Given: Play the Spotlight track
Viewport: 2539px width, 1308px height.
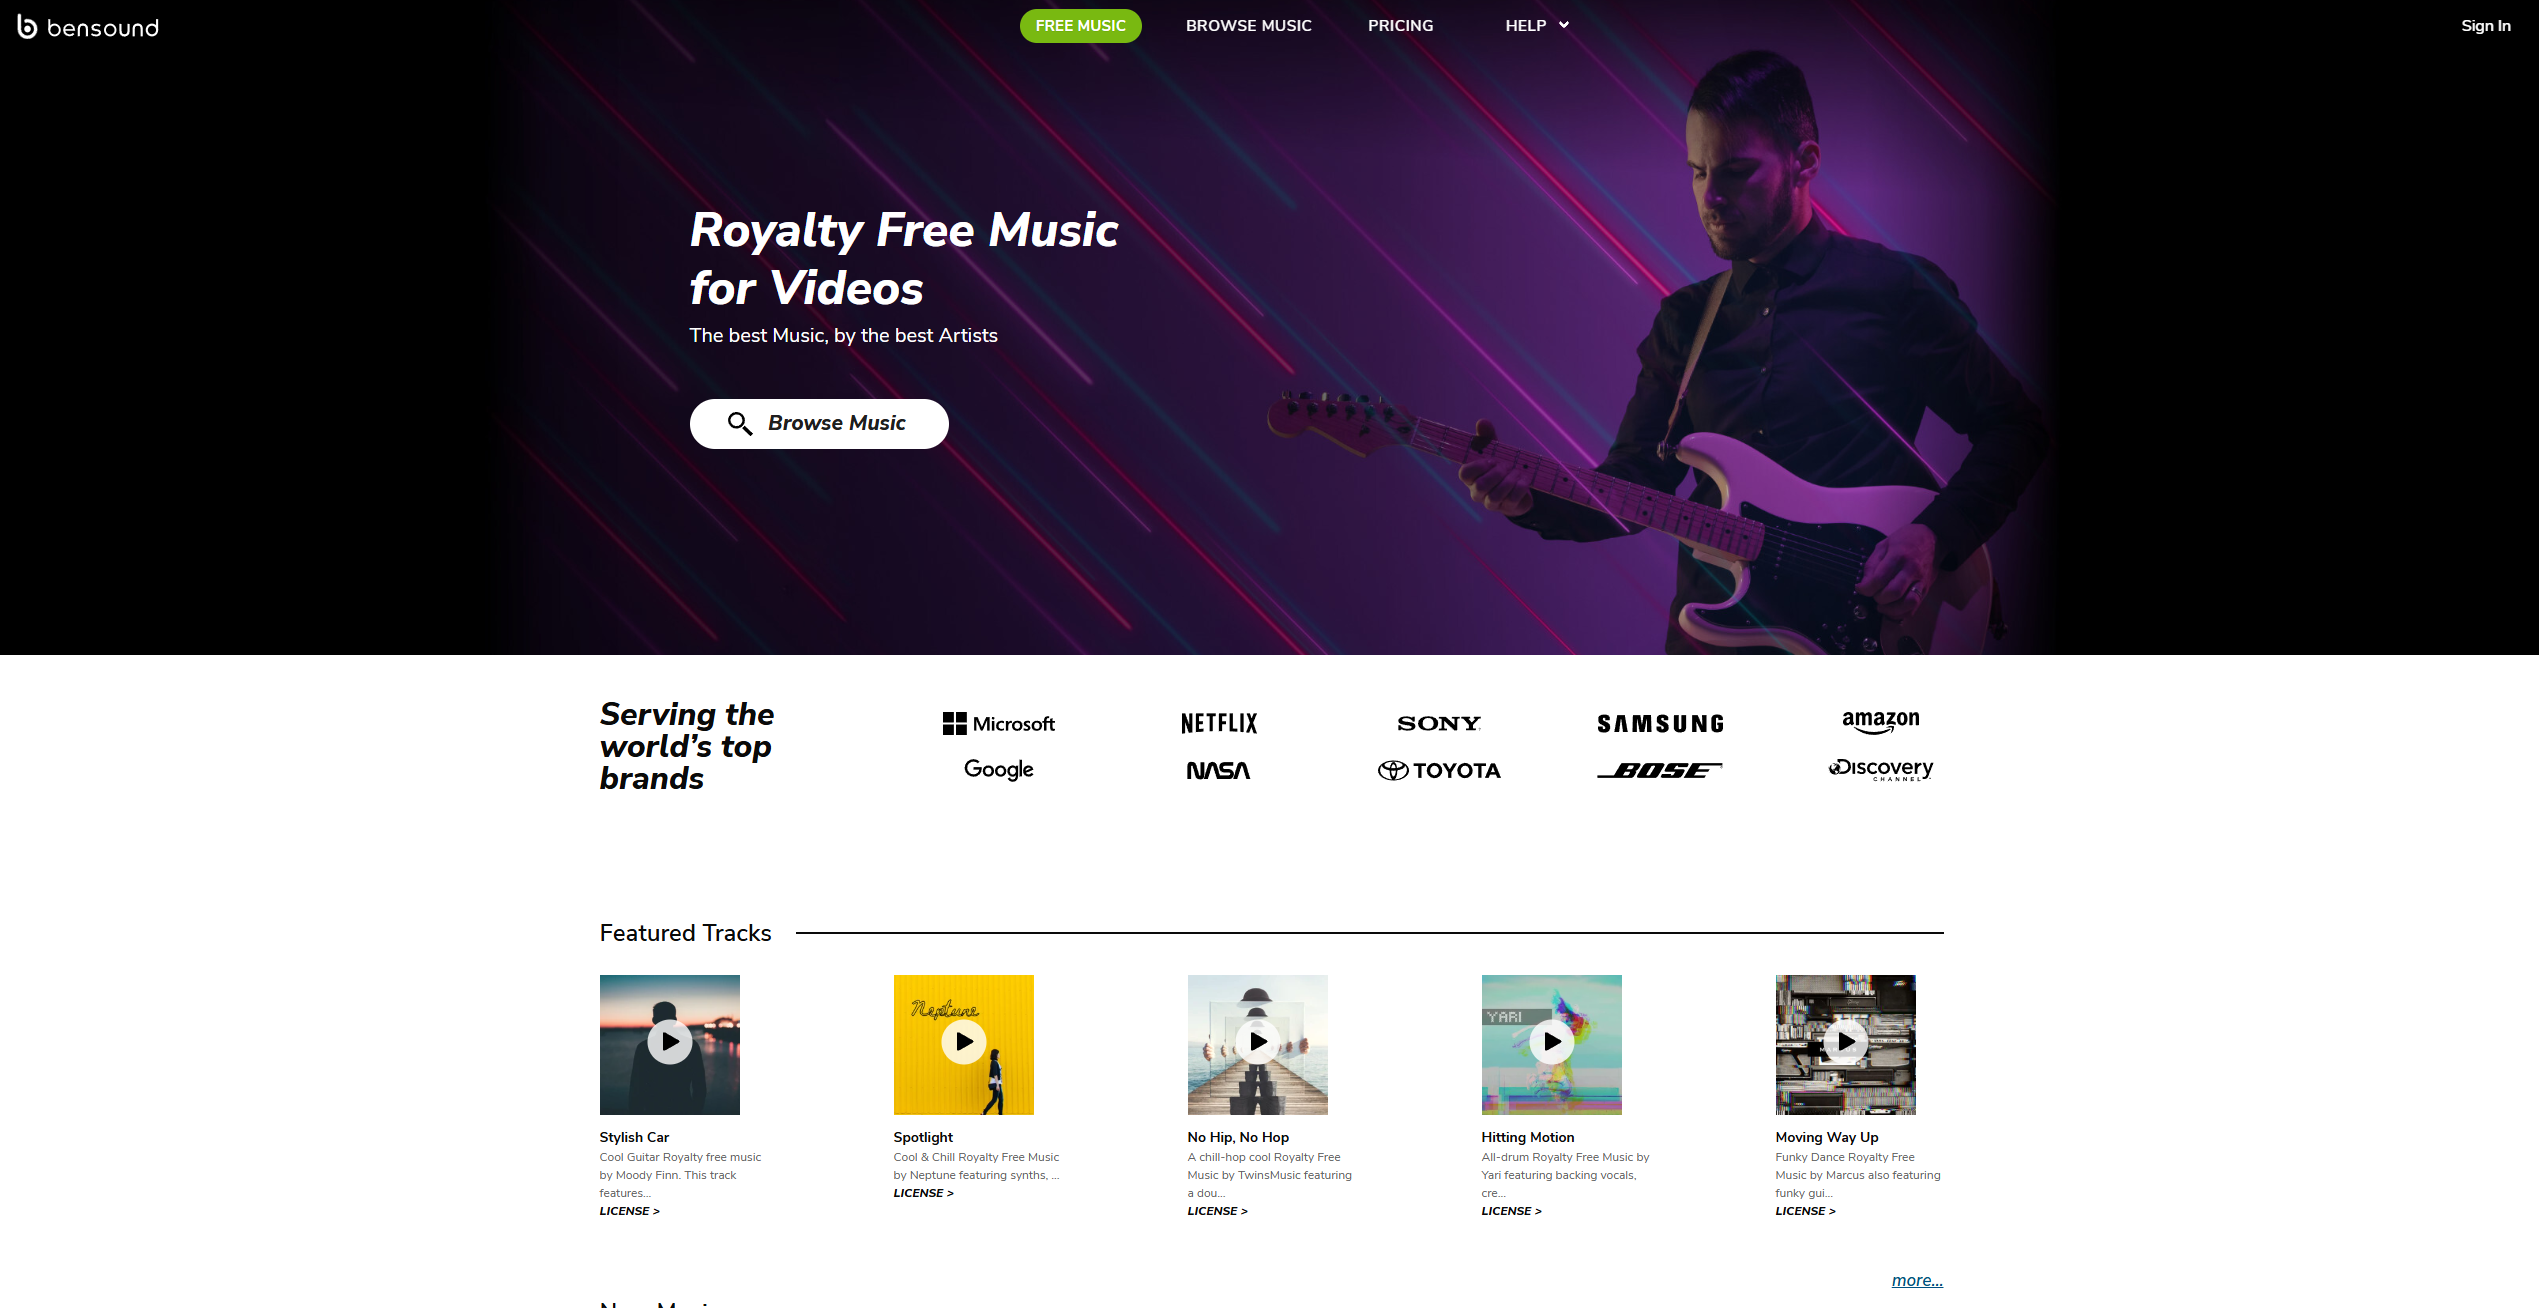Looking at the screenshot, I should coord(964,1042).
